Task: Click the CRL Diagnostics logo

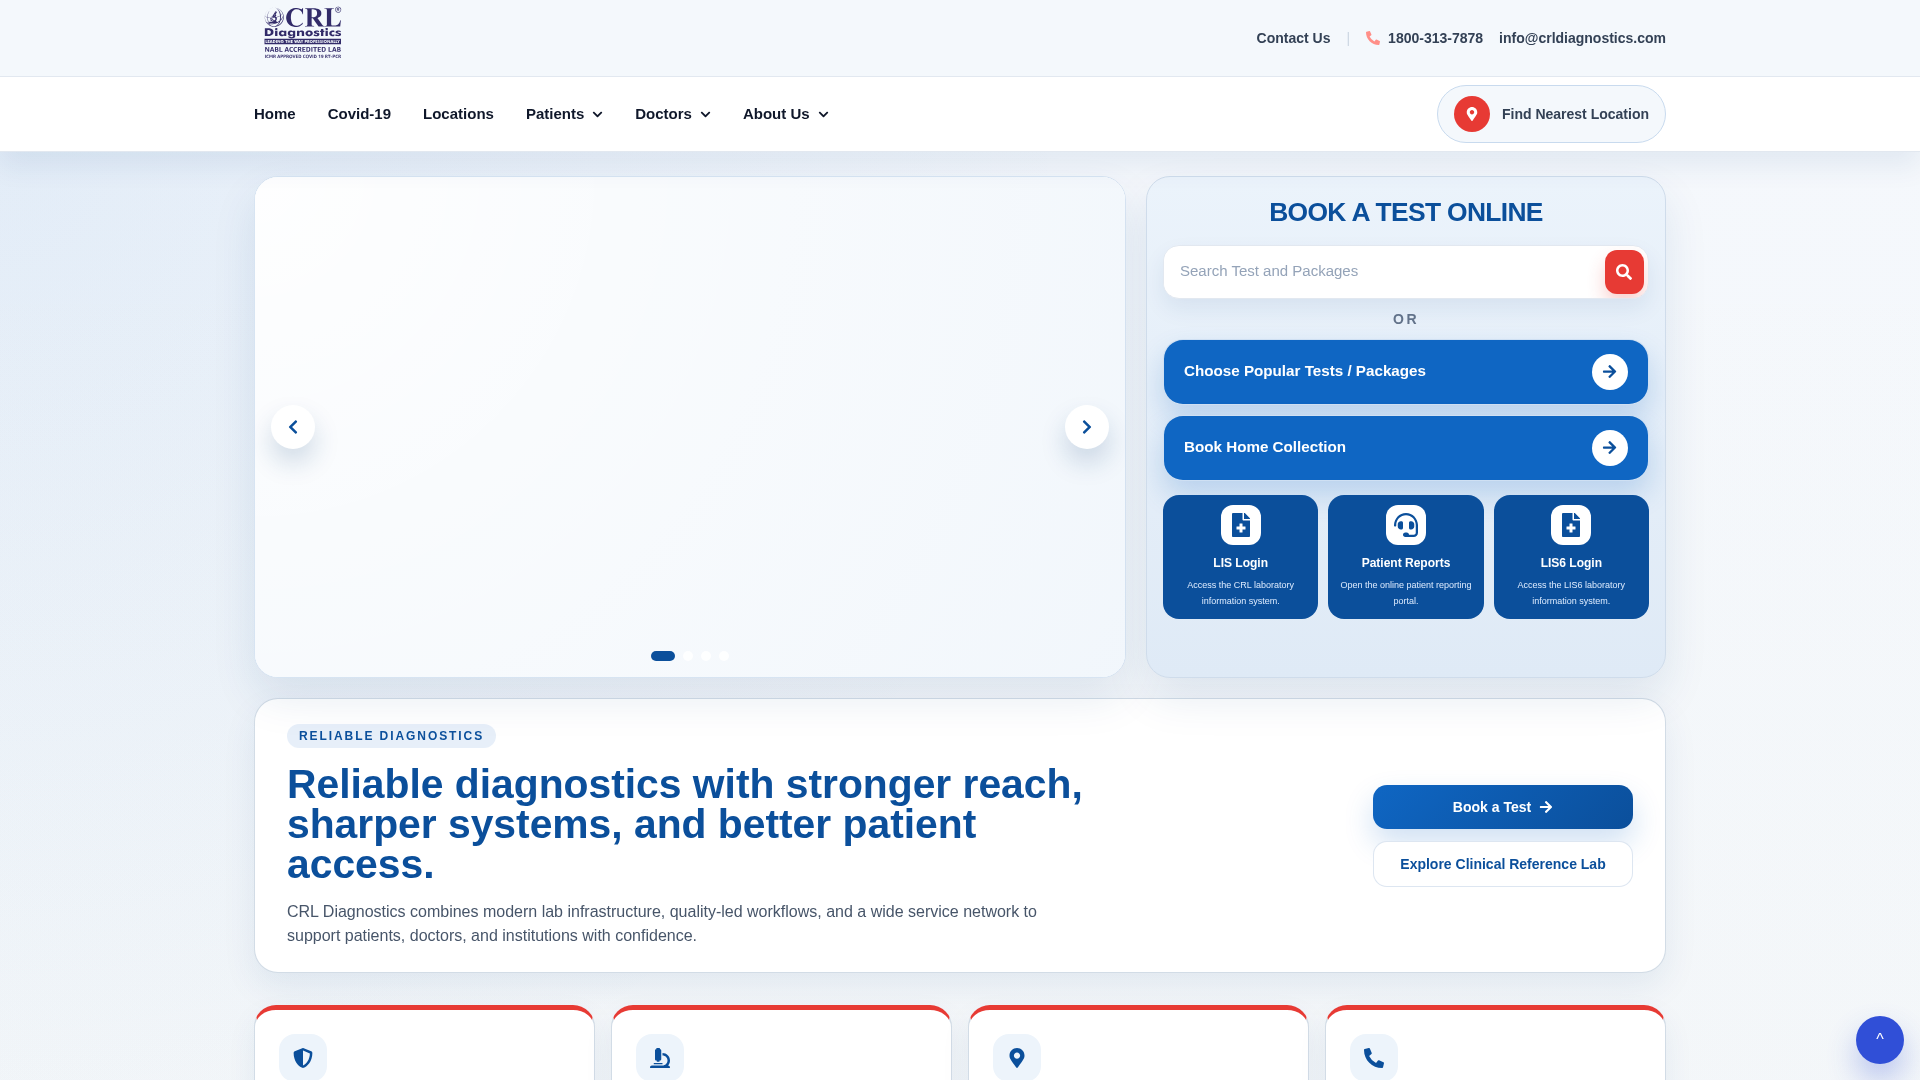Action: [x=301, y=32]
